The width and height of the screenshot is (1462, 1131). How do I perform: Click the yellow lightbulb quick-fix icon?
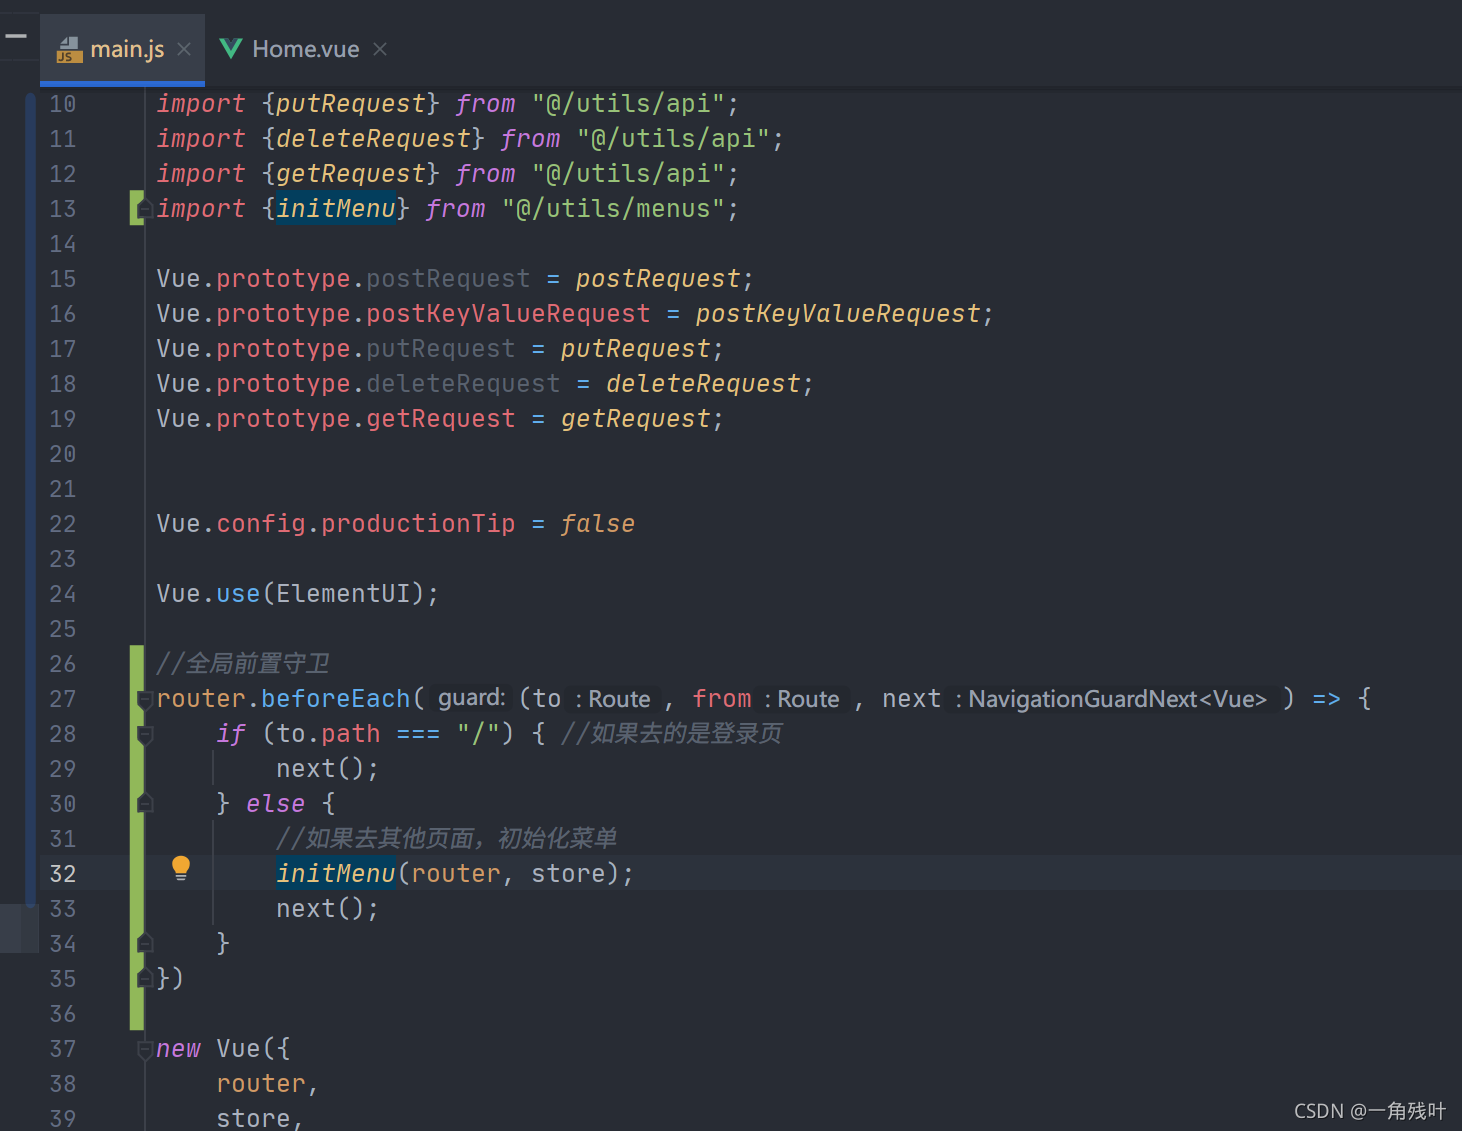click(x=181, y=867)
